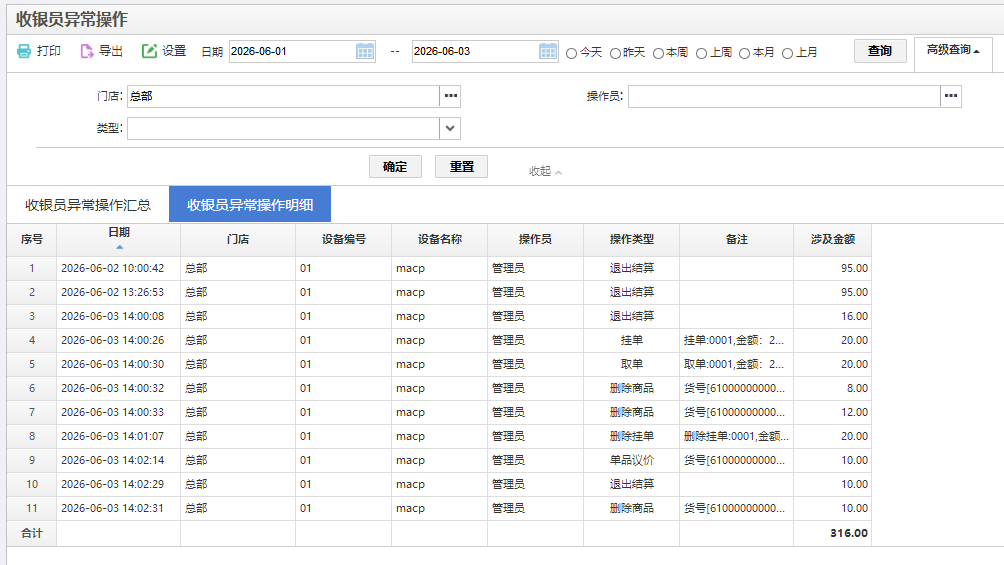The width and height of the screenshot is (1004, 565).
Task: Click the 备注 column header
Action: 736,240
